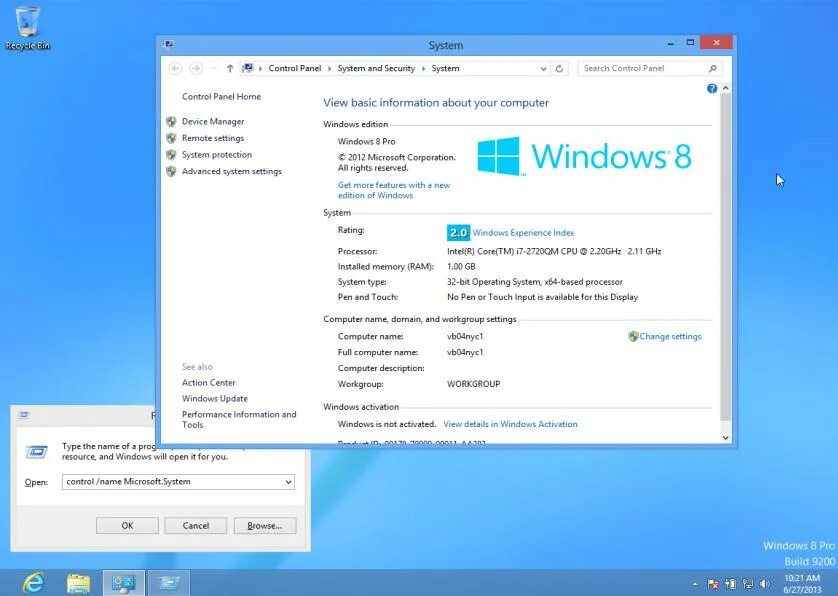Click Cancel in the Run dialog
The height and width of the screenshot is (596, 838).
point(196,525)
